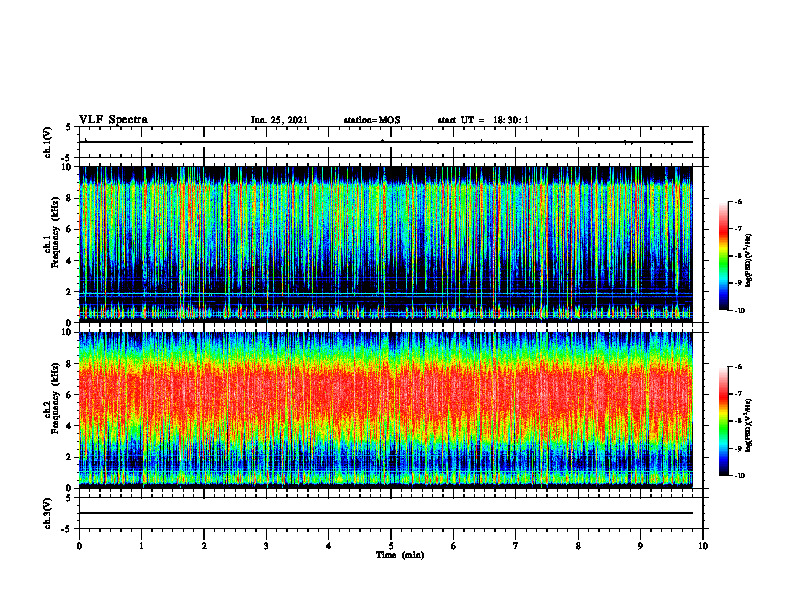Viewport: 792px width, 612px height.
Task: Click time axis tick label "5"
Action: (391, 546)
